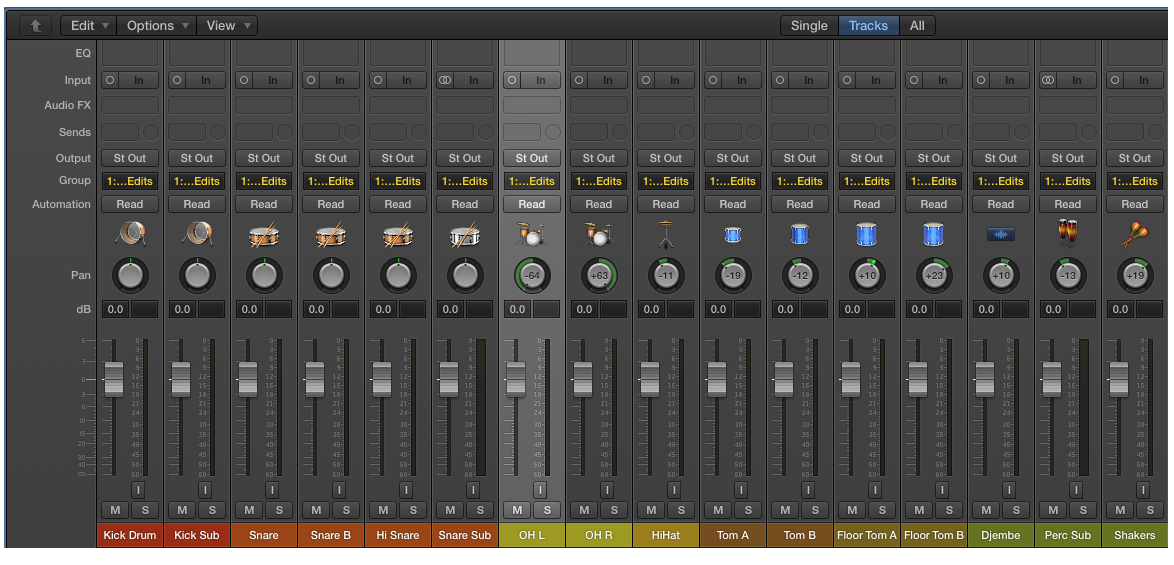Click the I input monitor button on Kick Sub

pyautogui.click(x=204, y=489)
